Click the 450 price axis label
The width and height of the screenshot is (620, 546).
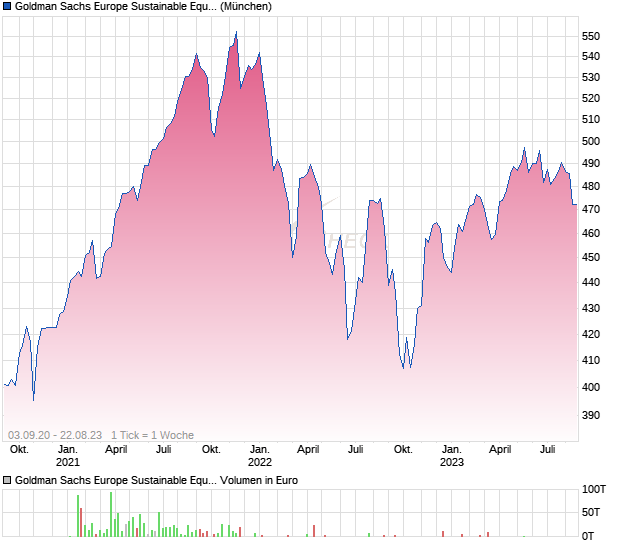[591, 257]
